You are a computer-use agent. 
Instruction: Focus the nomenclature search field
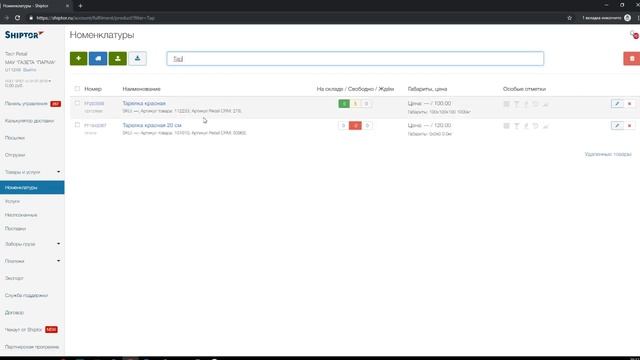click(x=355, y=58)
